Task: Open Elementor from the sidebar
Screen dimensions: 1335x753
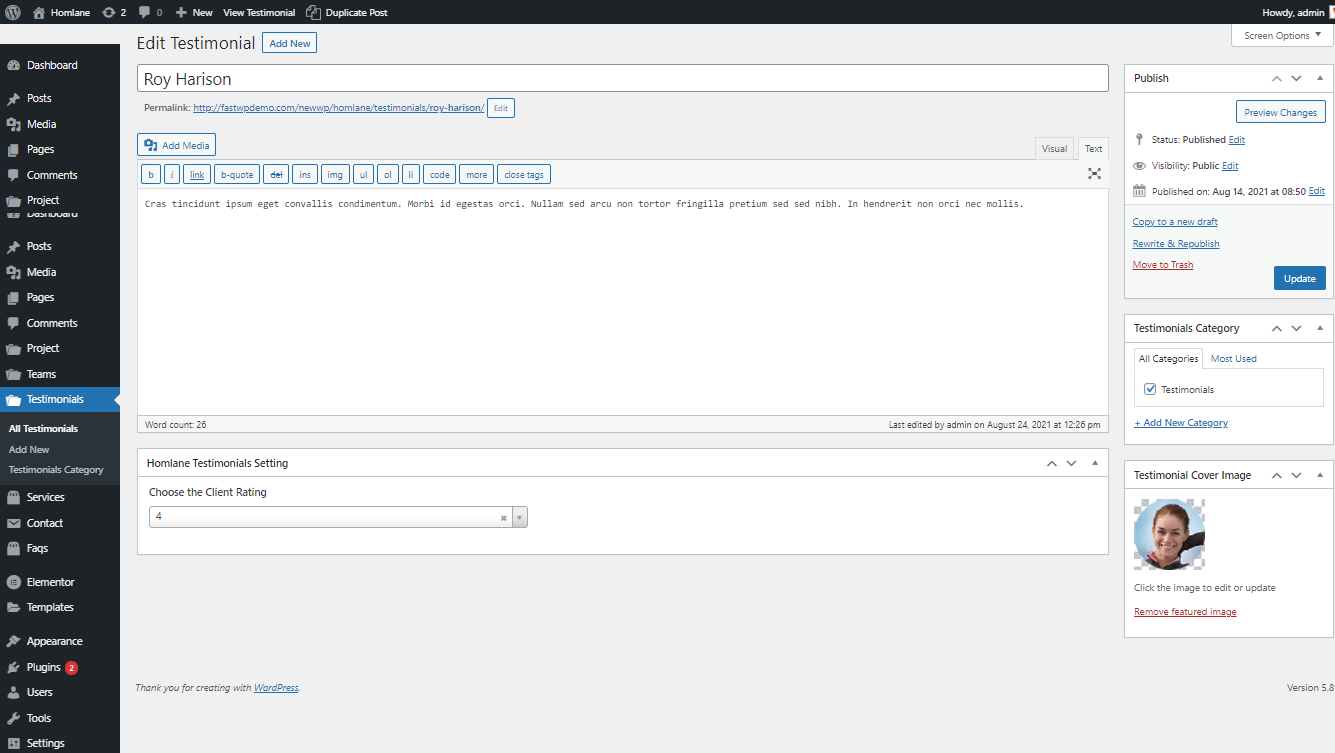Action: point(50,582)
